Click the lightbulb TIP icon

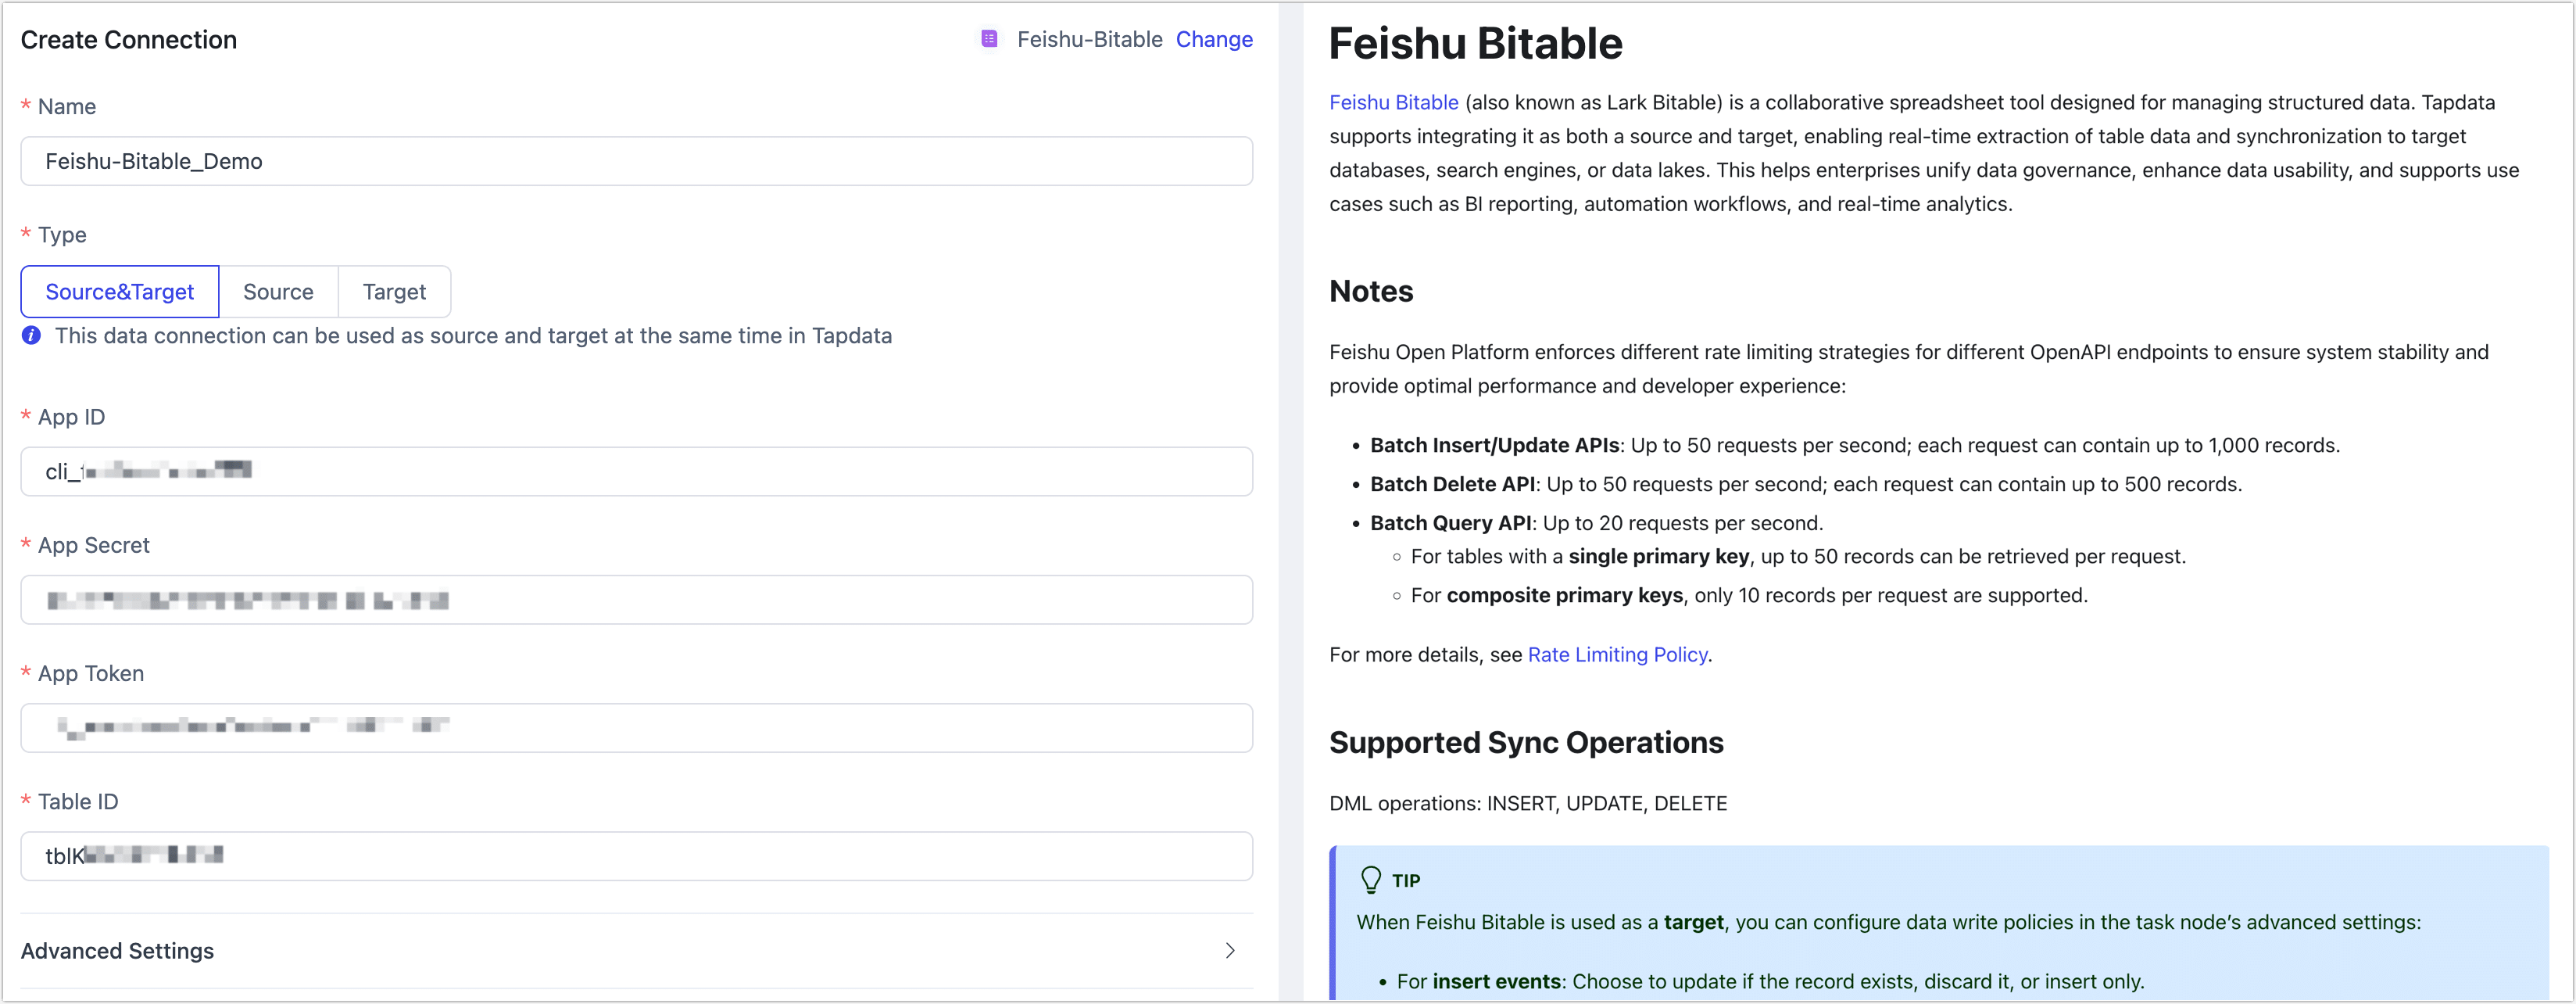click(x=1371, y=880)
